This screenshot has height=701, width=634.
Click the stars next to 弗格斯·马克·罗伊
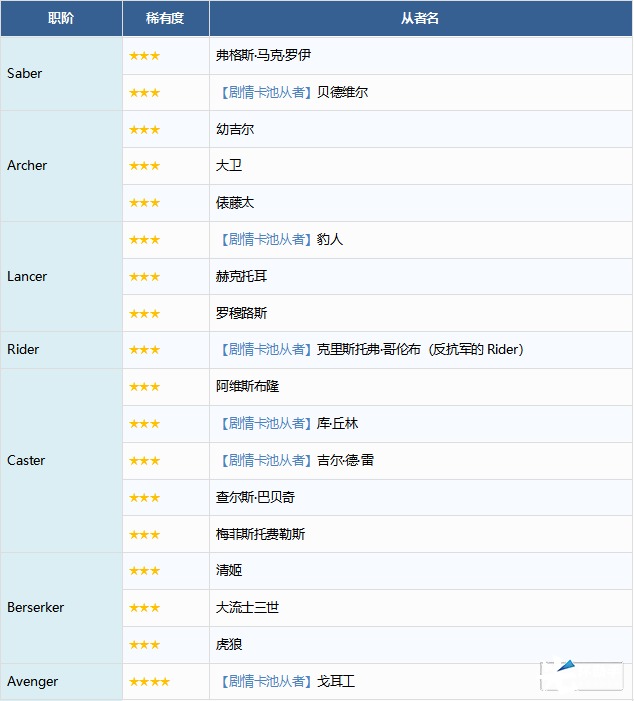144,56
